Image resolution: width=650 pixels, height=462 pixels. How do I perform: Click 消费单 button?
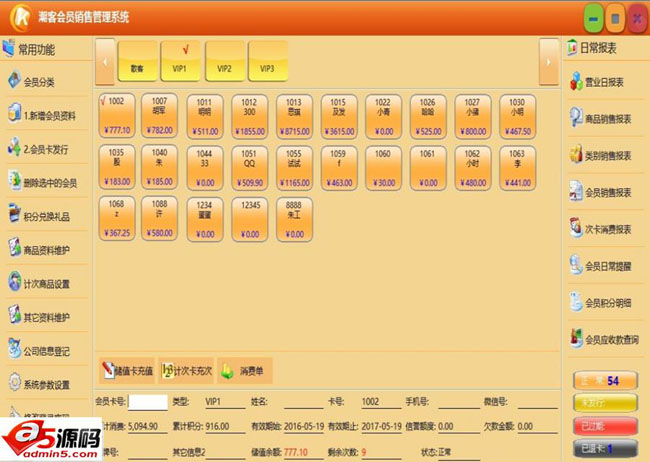coord(245,370)
